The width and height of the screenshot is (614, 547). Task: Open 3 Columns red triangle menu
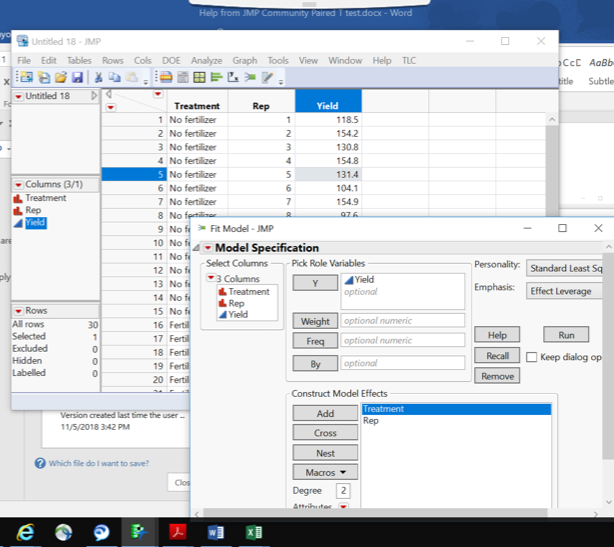[x=211, y=278]
